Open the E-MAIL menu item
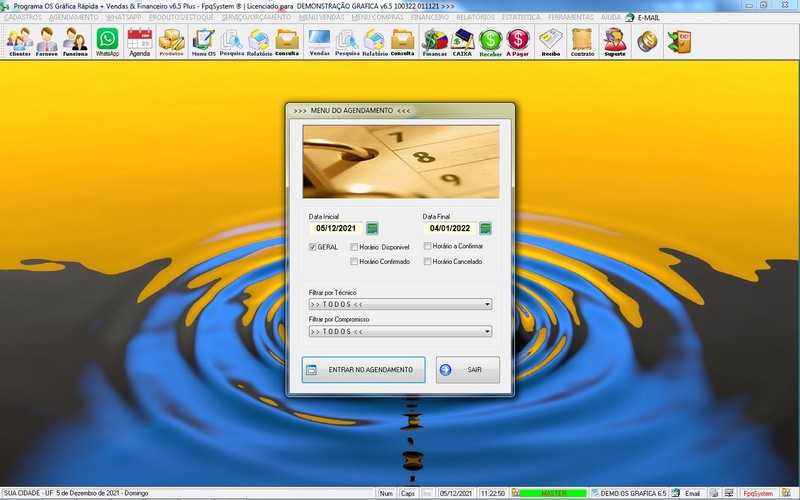This screenshot has width=800, height=500. coord(643,17)
